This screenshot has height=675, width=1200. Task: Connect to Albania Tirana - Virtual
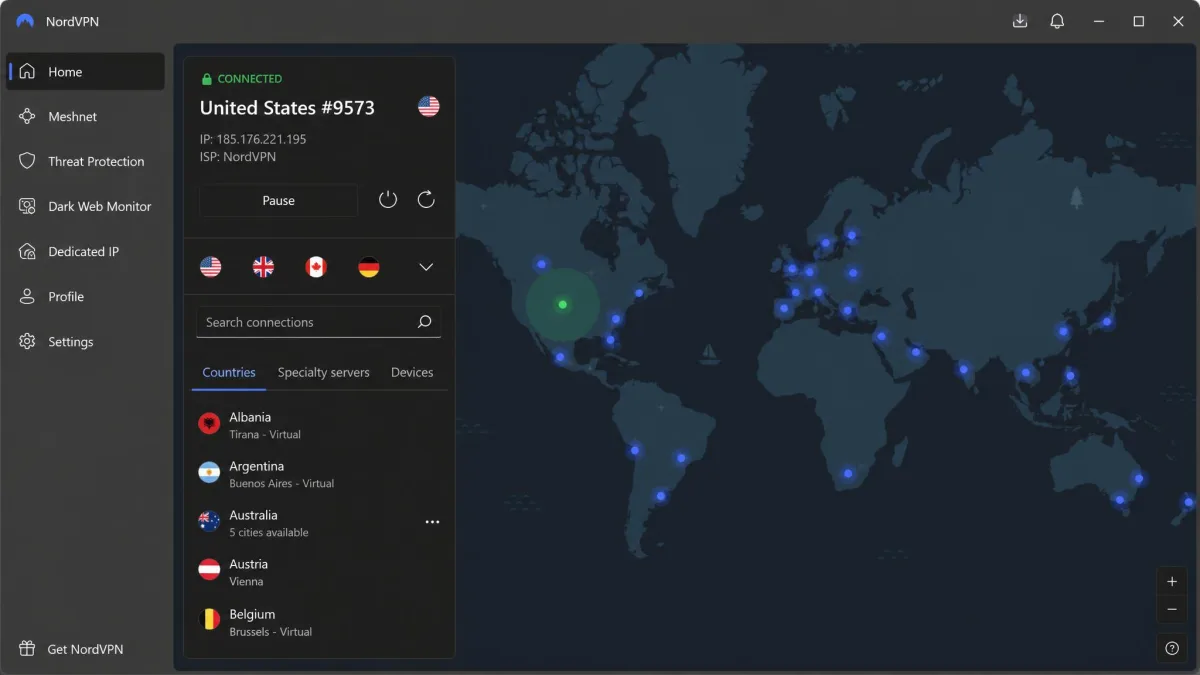pos(319,425)
